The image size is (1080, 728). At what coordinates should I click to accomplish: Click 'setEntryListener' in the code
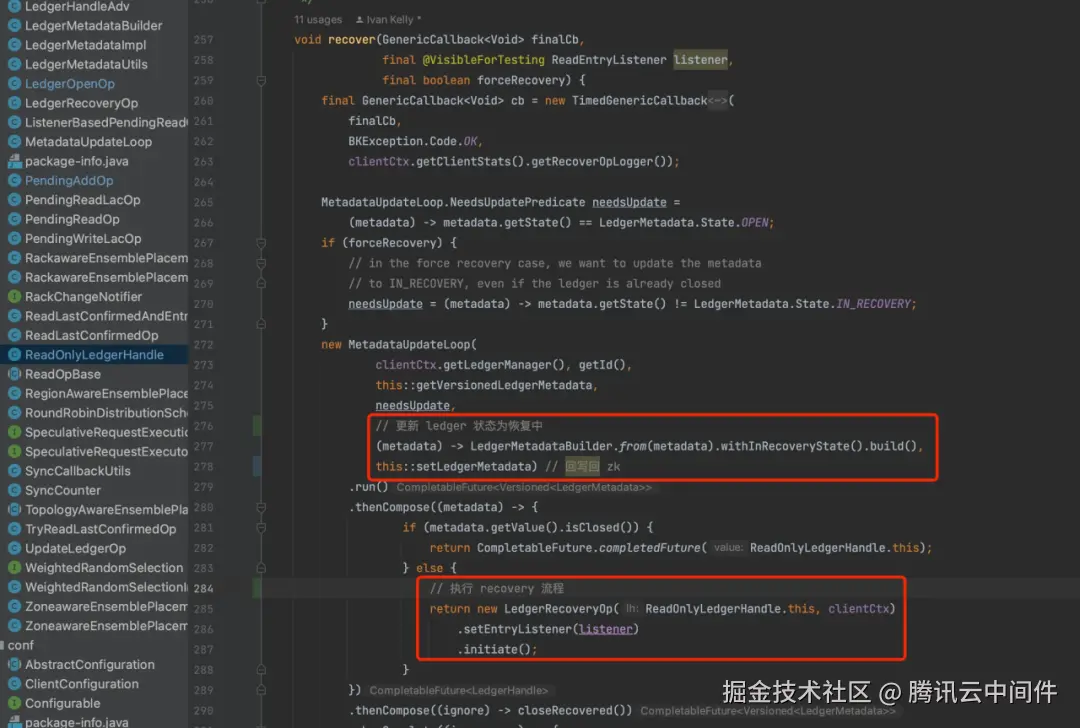point(518,629)
